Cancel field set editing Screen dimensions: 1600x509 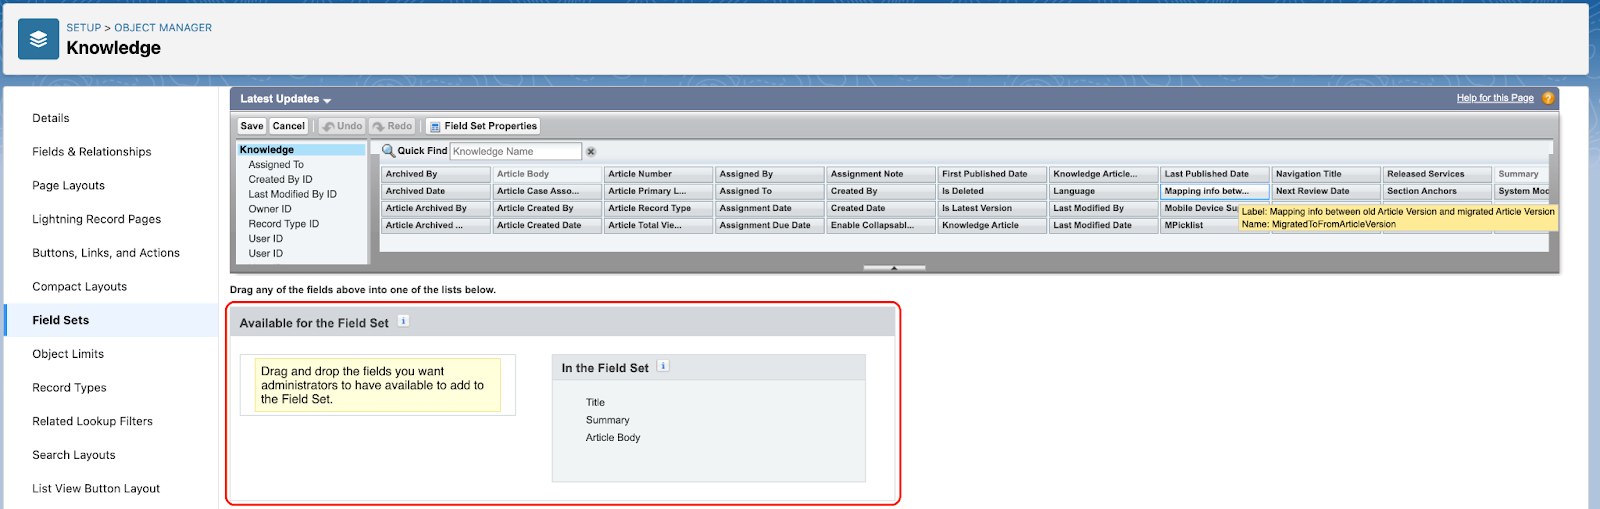(x=289, y=126)
